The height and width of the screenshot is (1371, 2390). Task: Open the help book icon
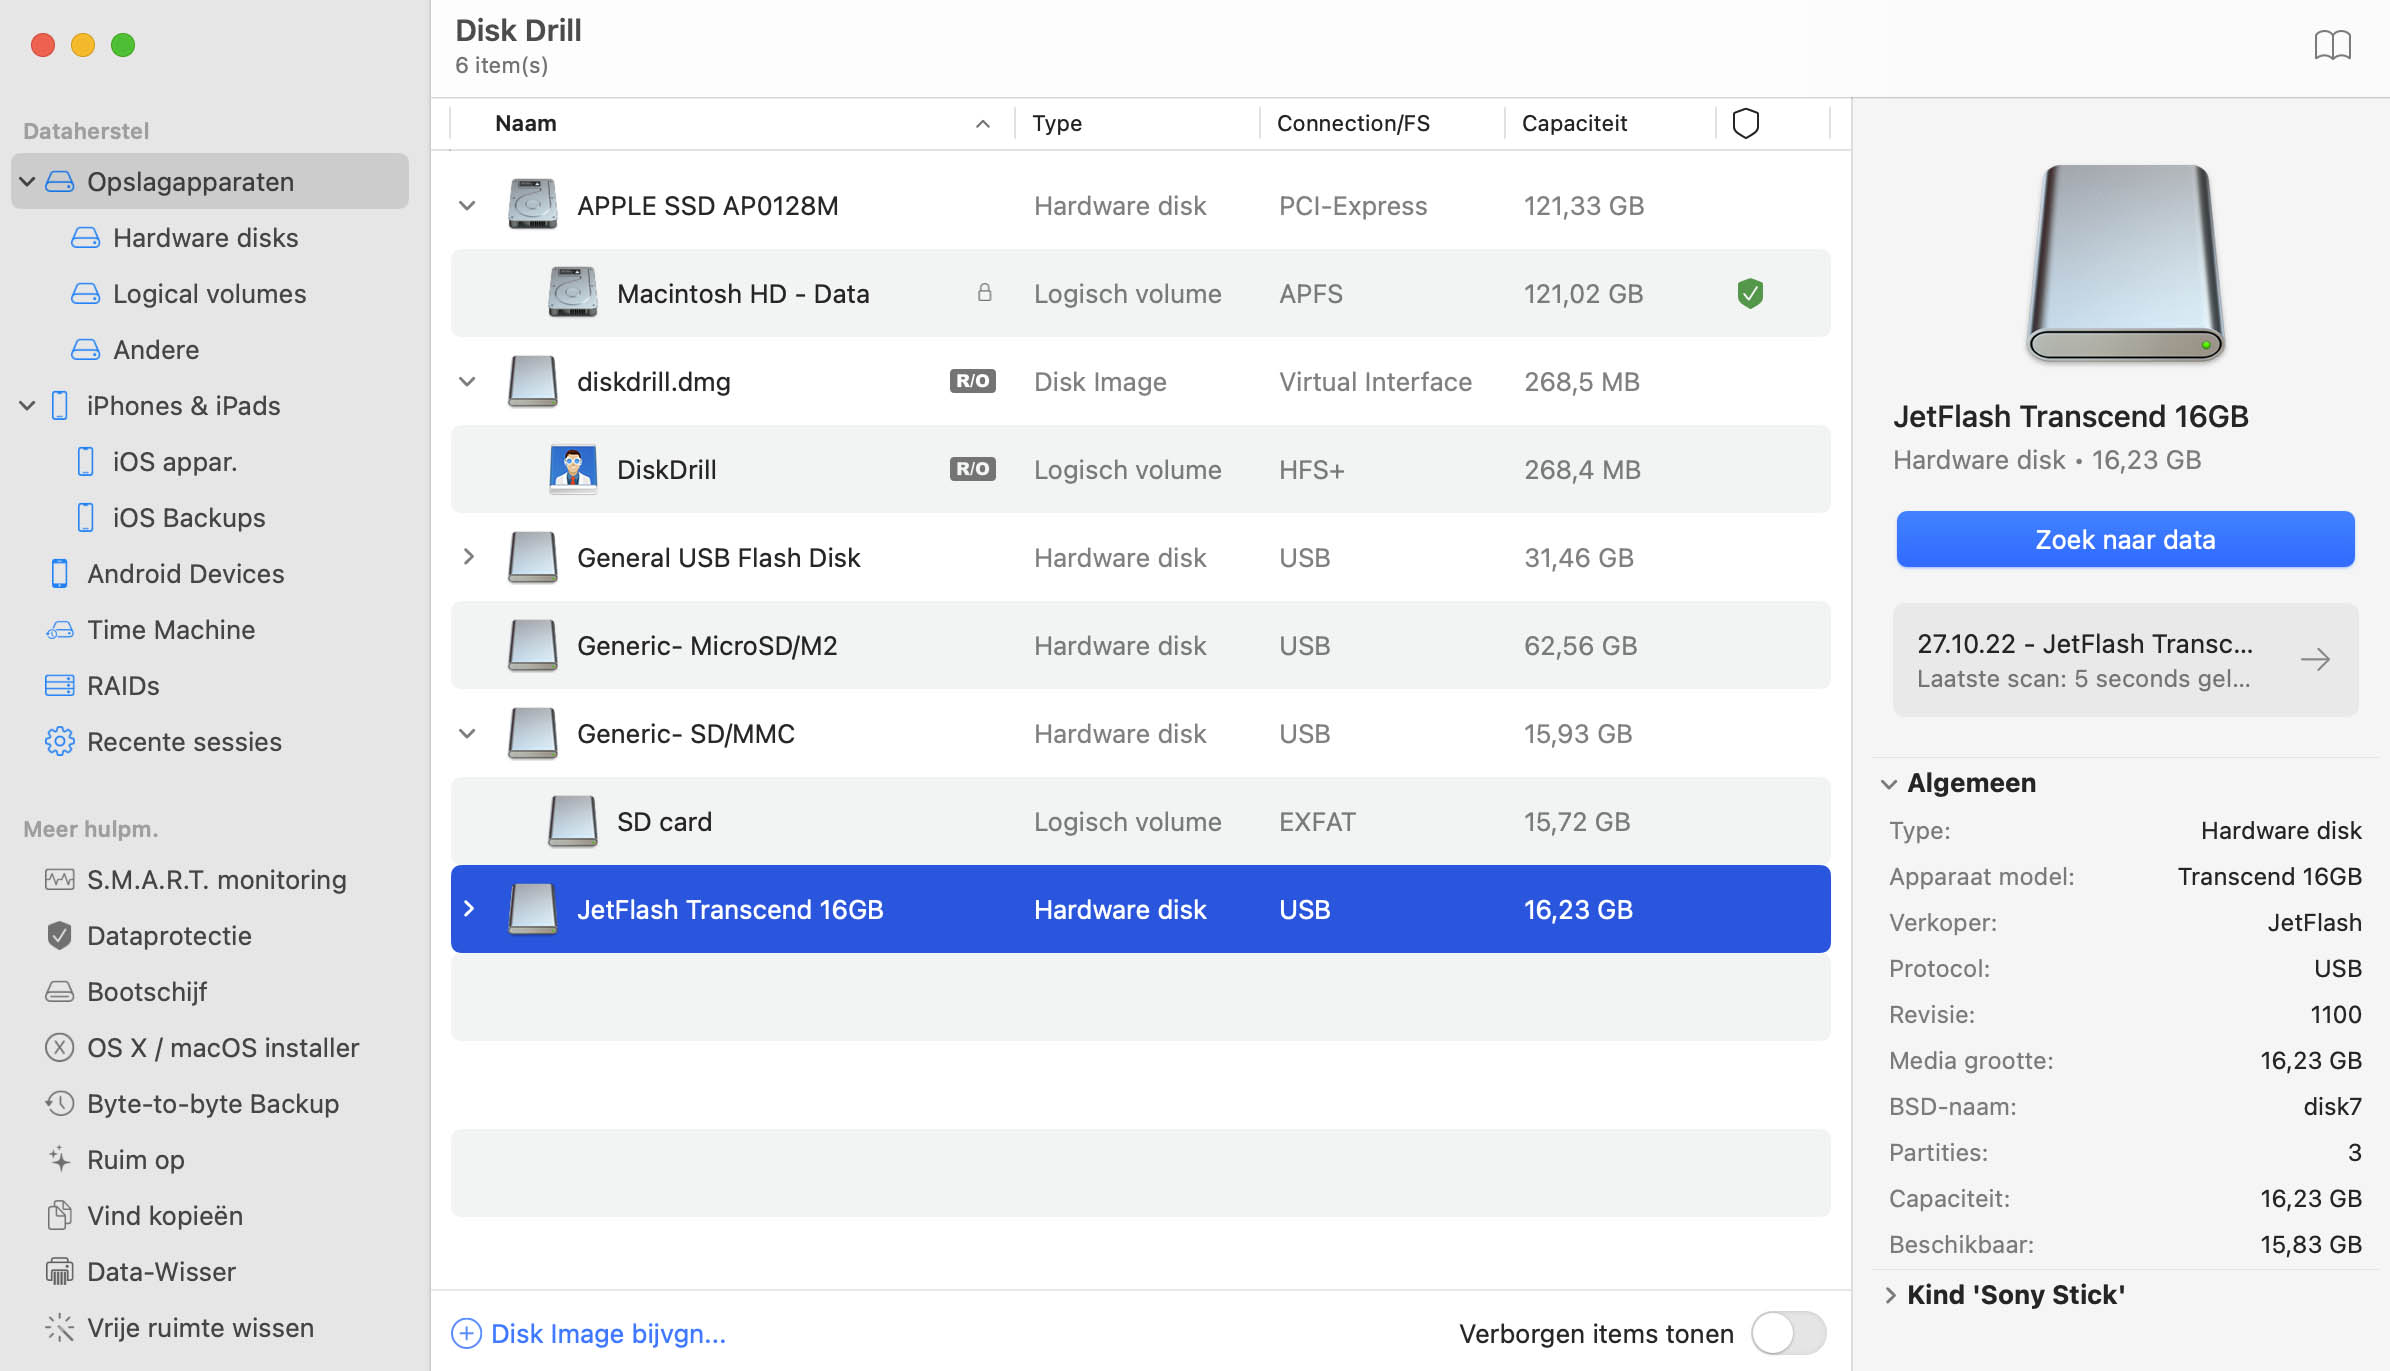coord(2332,45)
